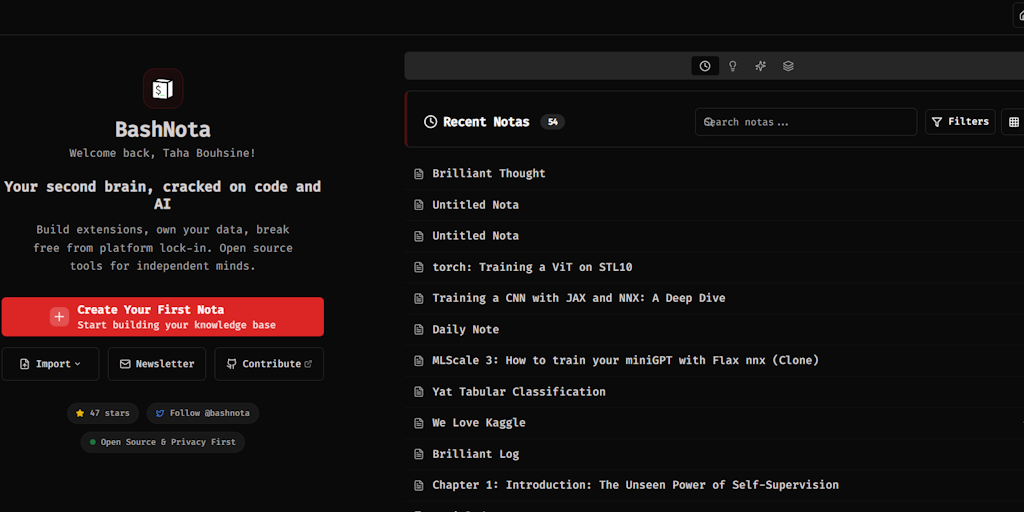
Task: Click document icon beside Yat Tabular Classification
Action: pyautogui.click(x=419, y=392)
